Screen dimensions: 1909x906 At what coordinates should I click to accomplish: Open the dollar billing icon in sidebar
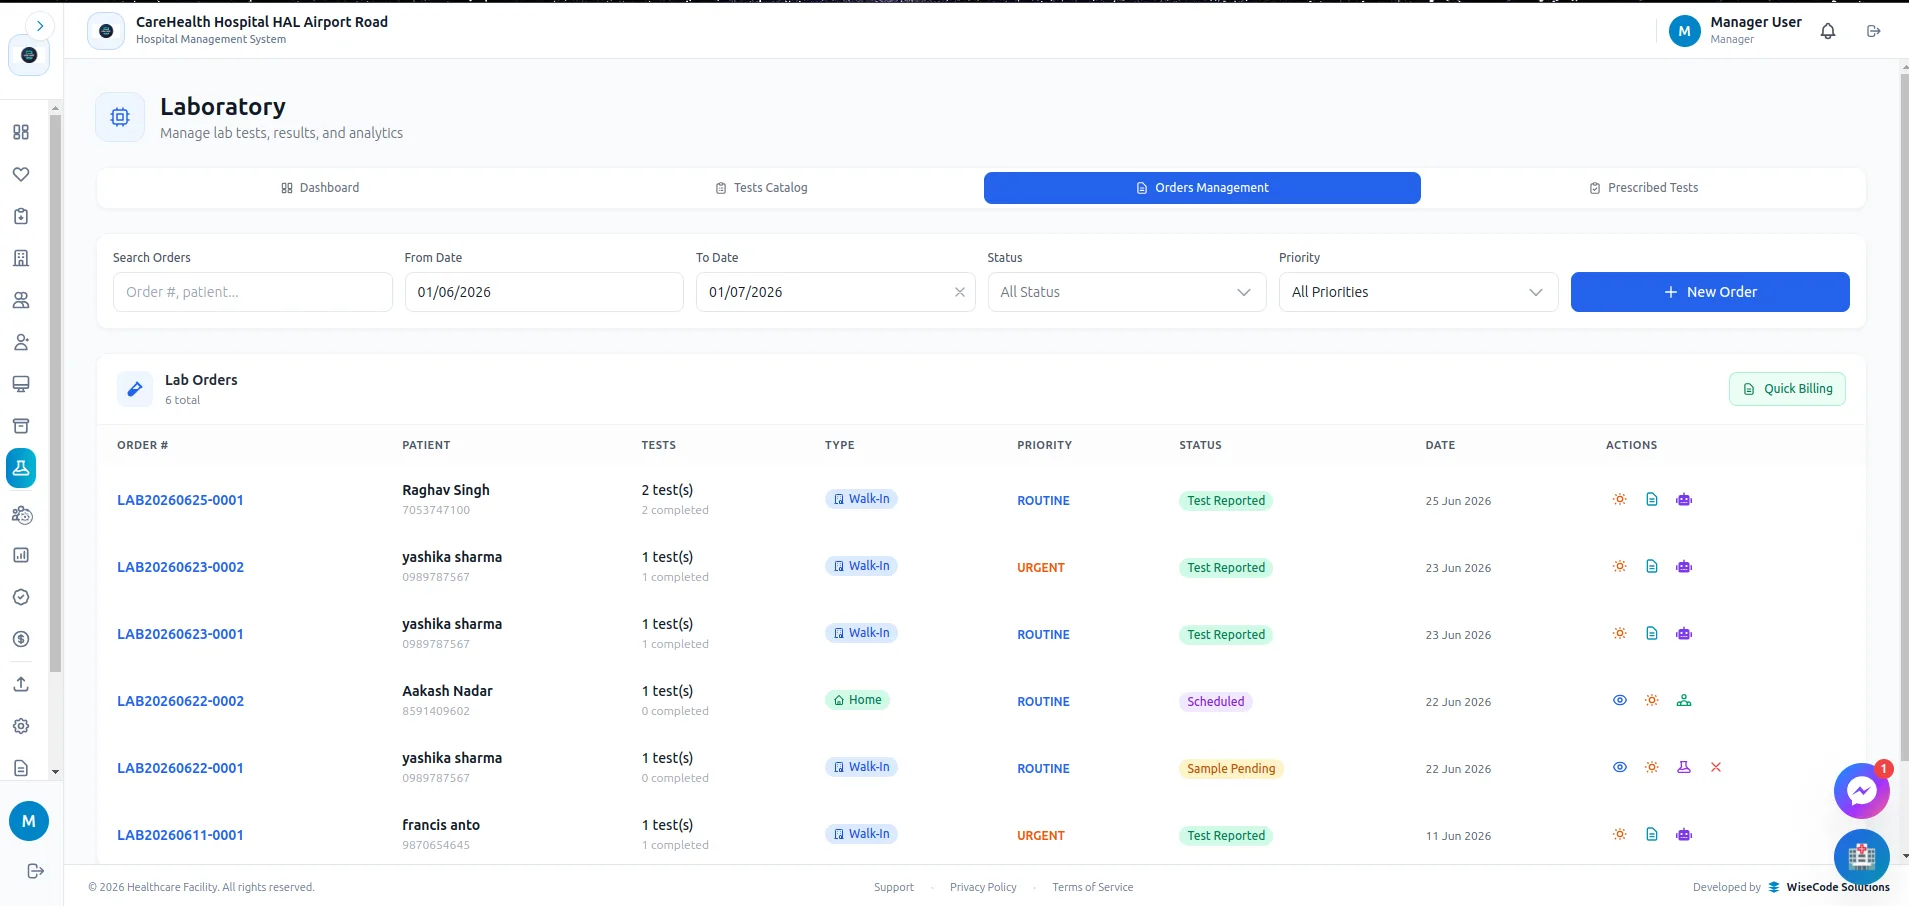[x=21, y=639]
